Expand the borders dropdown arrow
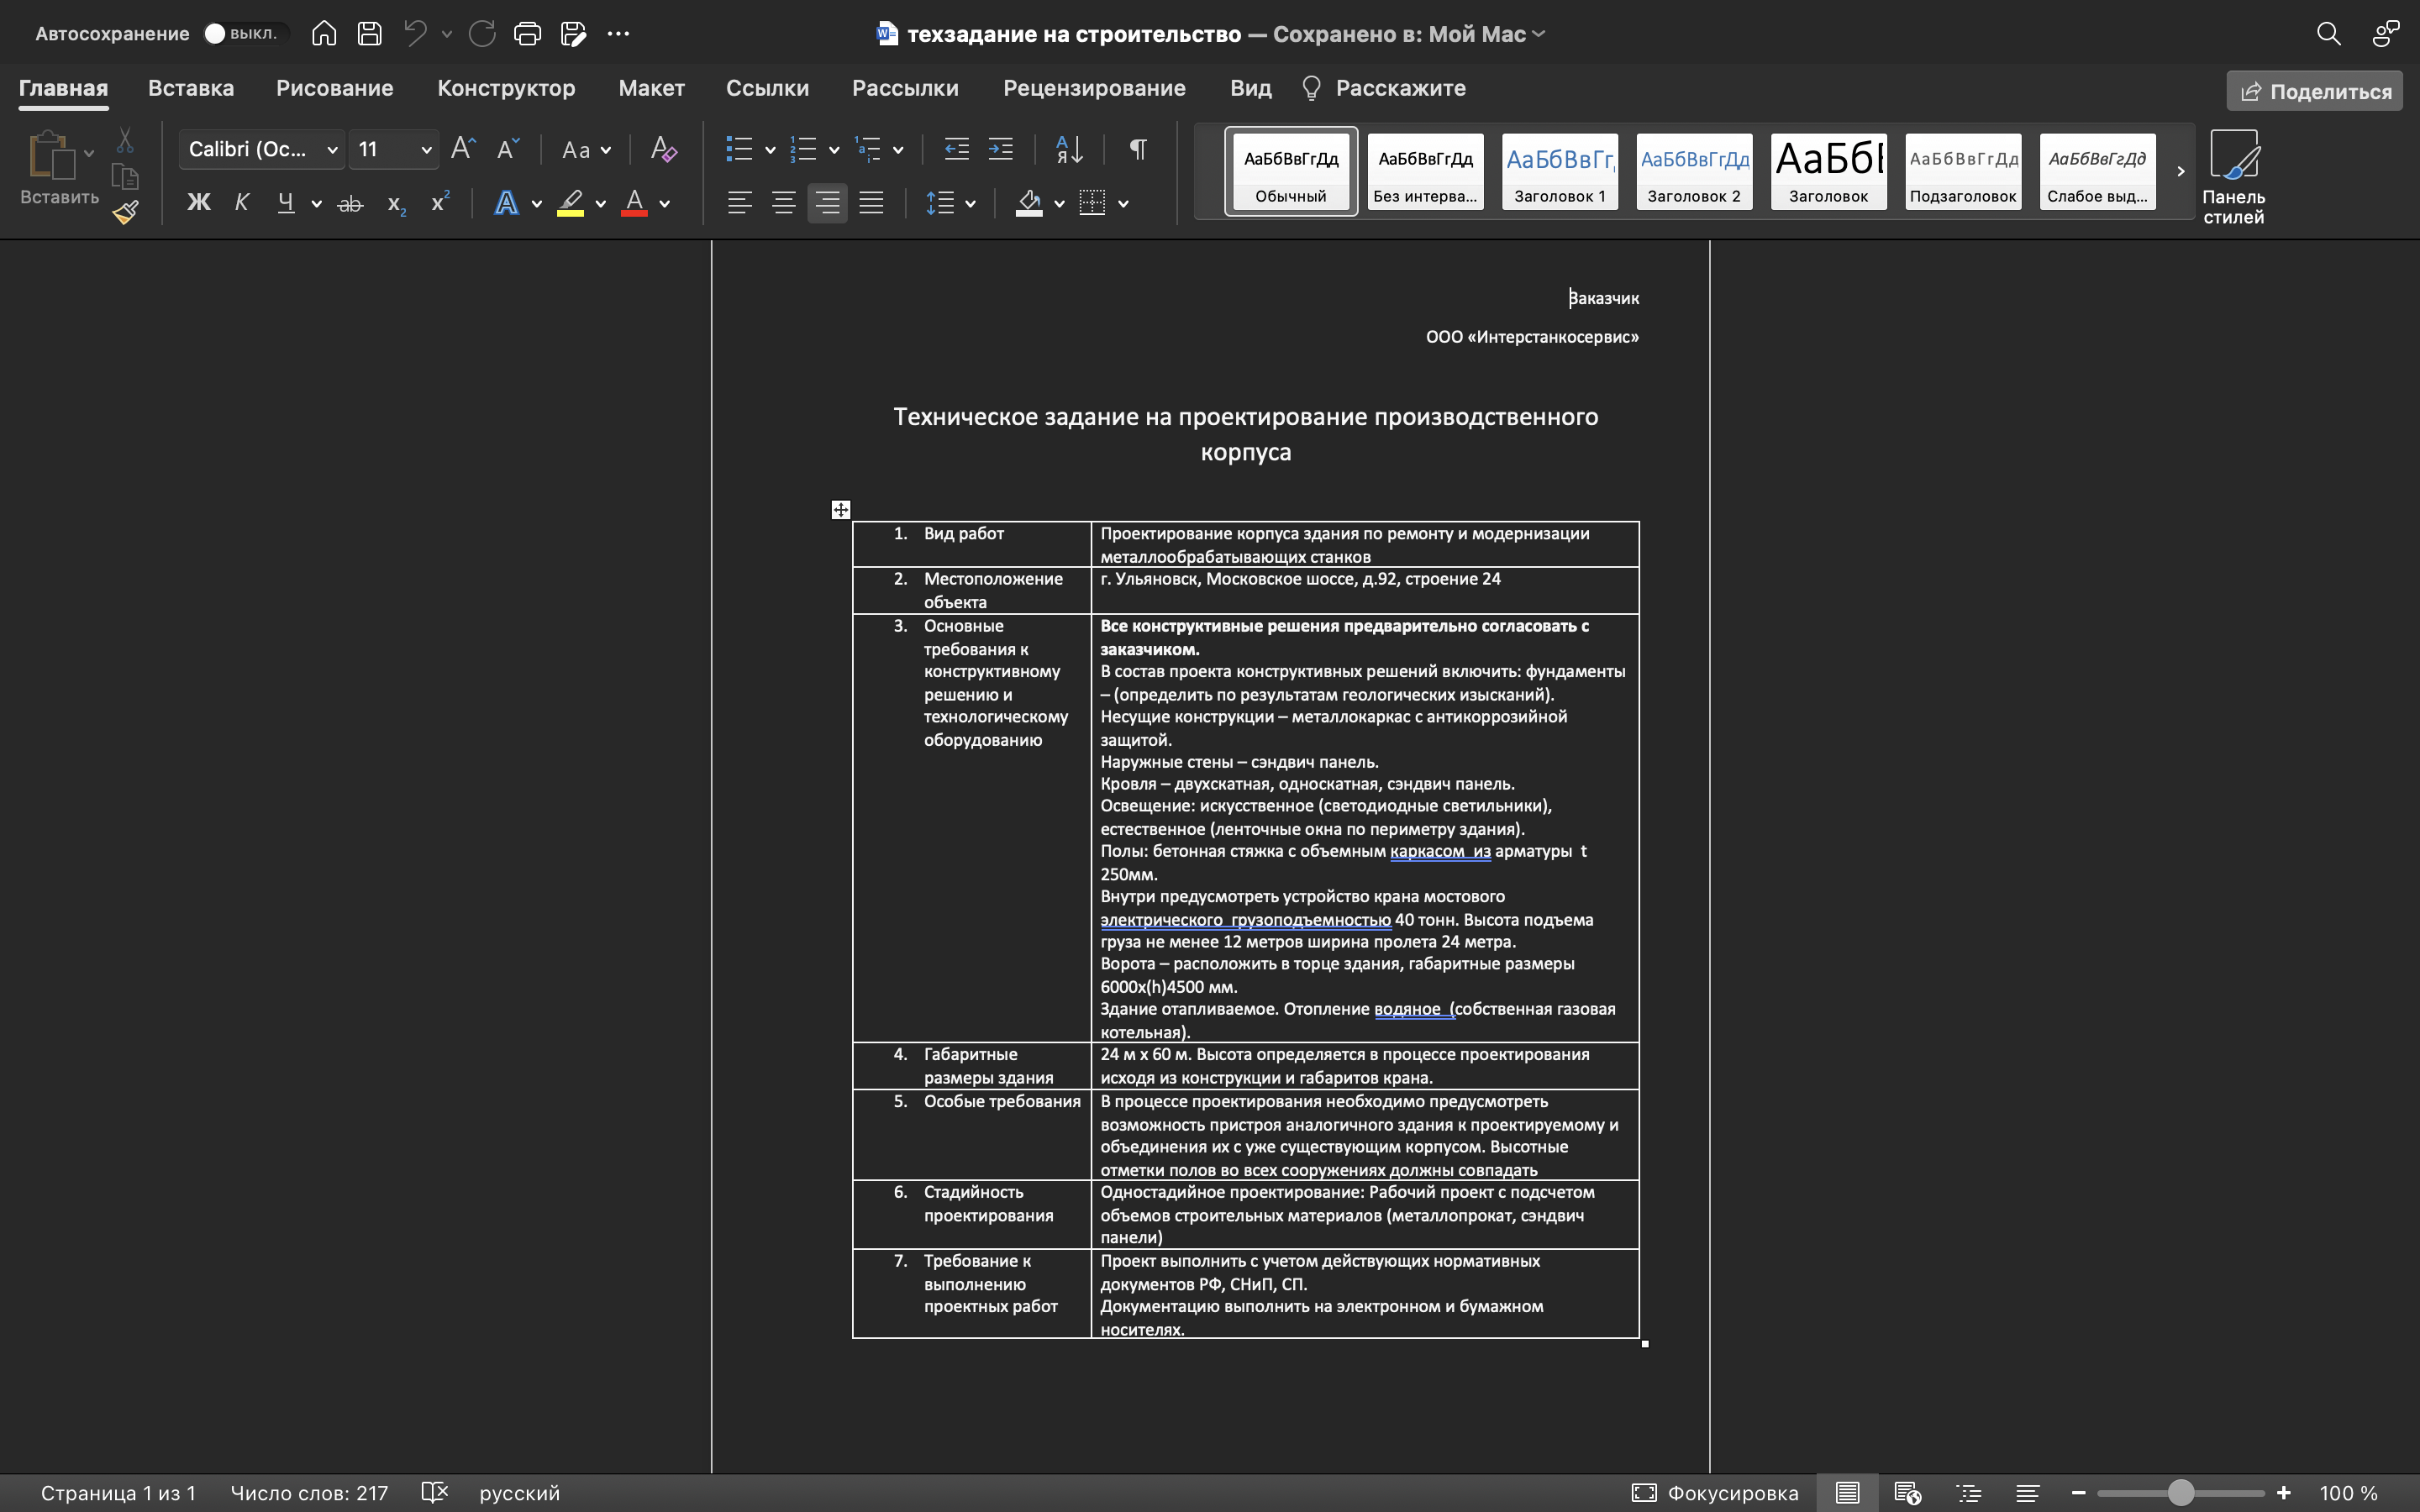Image resolution: width=2420 pixels, height=1512 pixels. [1123, 204]
